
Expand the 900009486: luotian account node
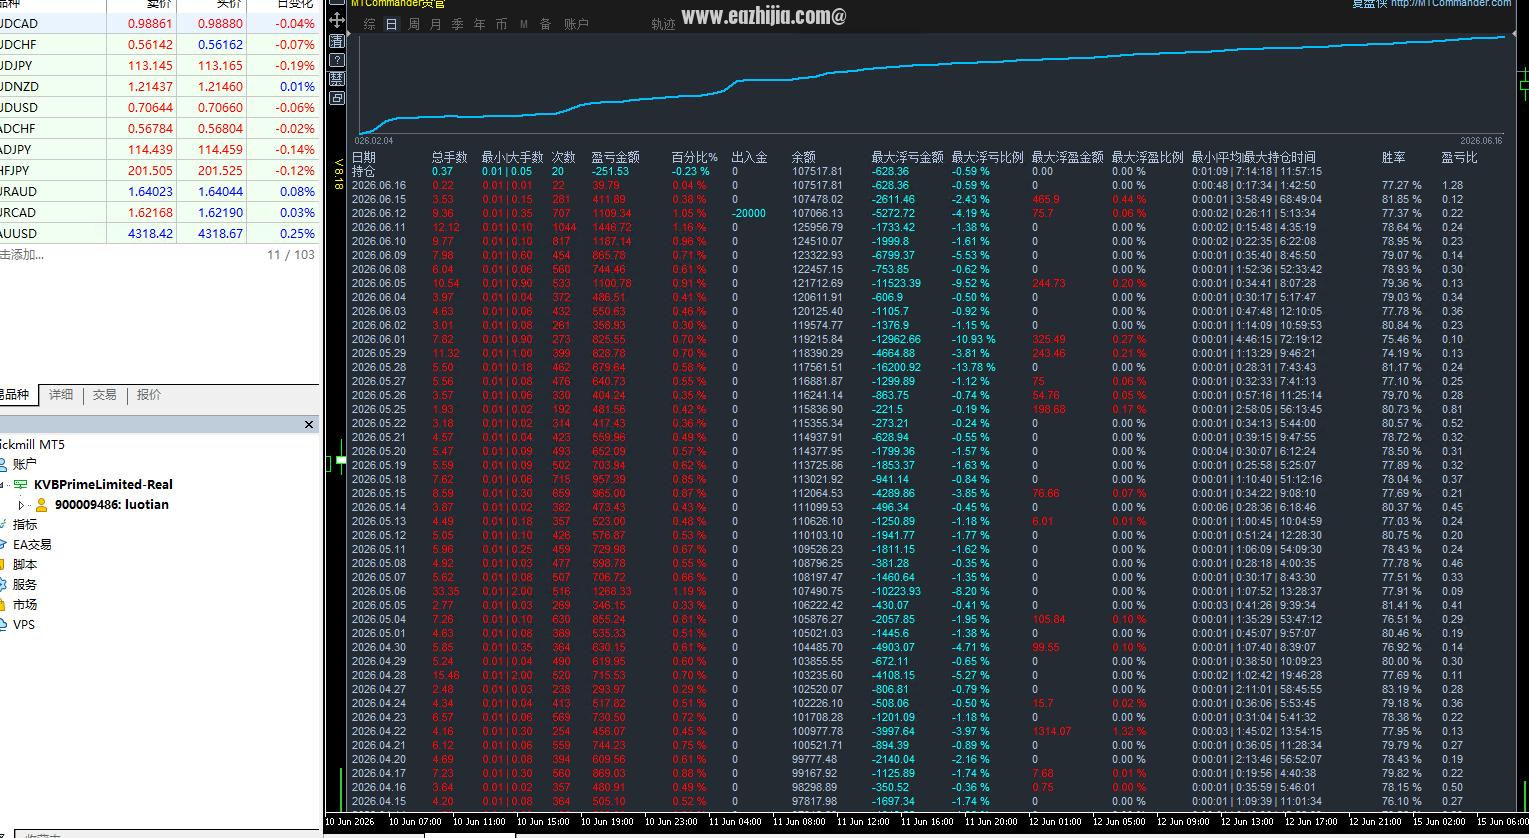coord(21,505)
